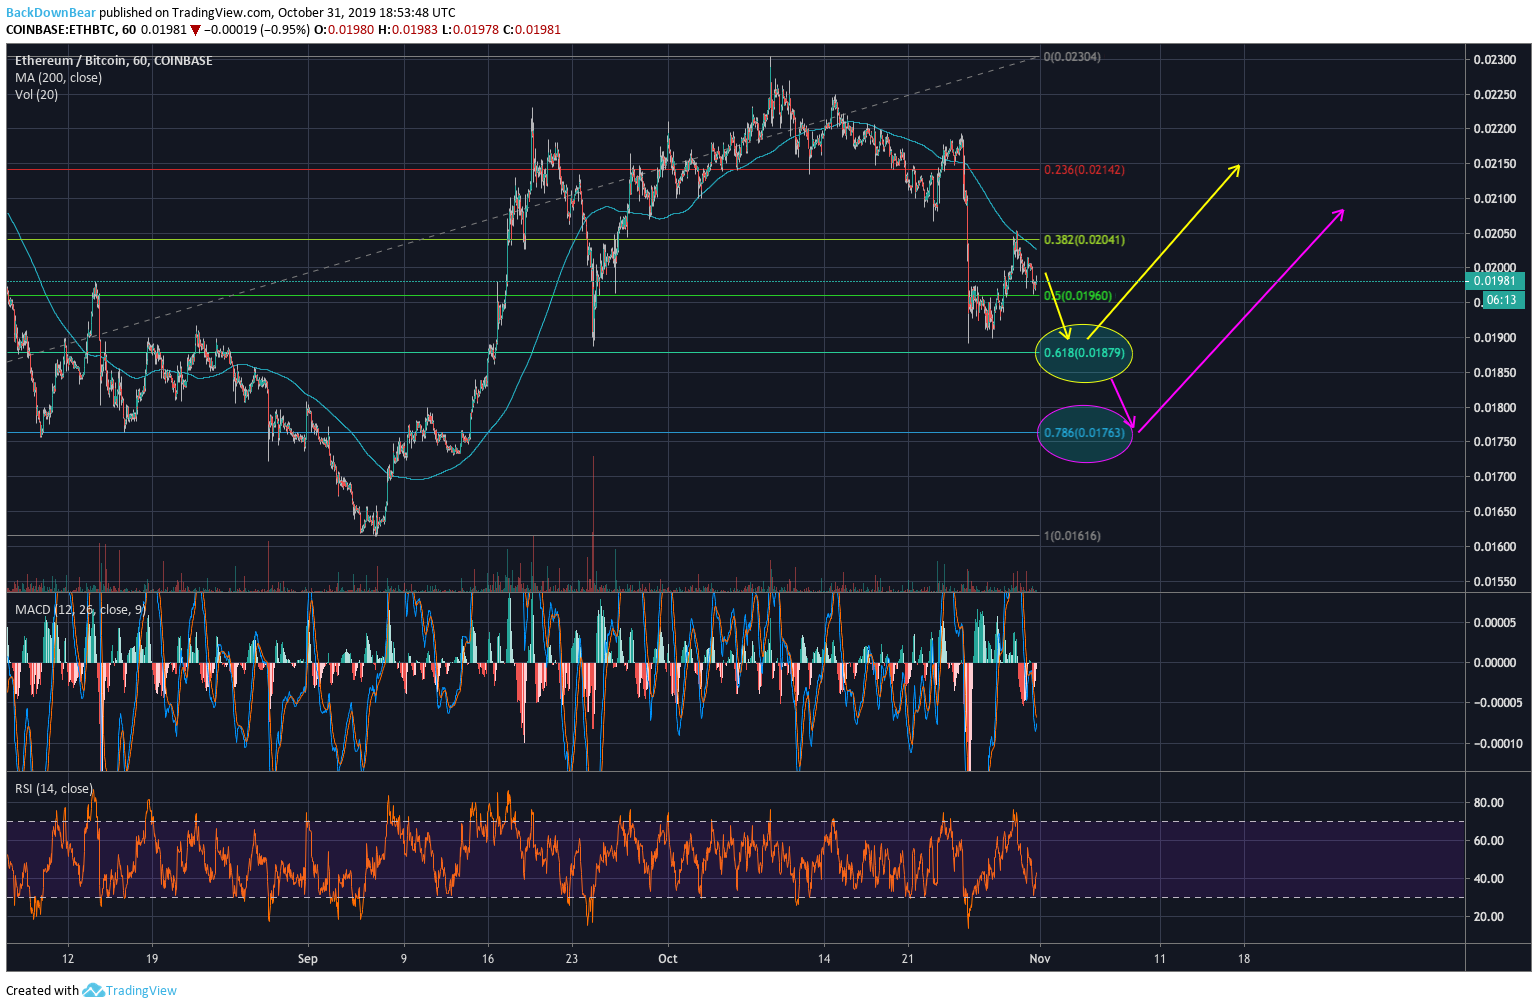This screenshot has width=1538, height=1008.
Task: Click the 0.02150 price axis label
Action: tap(1494, 164)
